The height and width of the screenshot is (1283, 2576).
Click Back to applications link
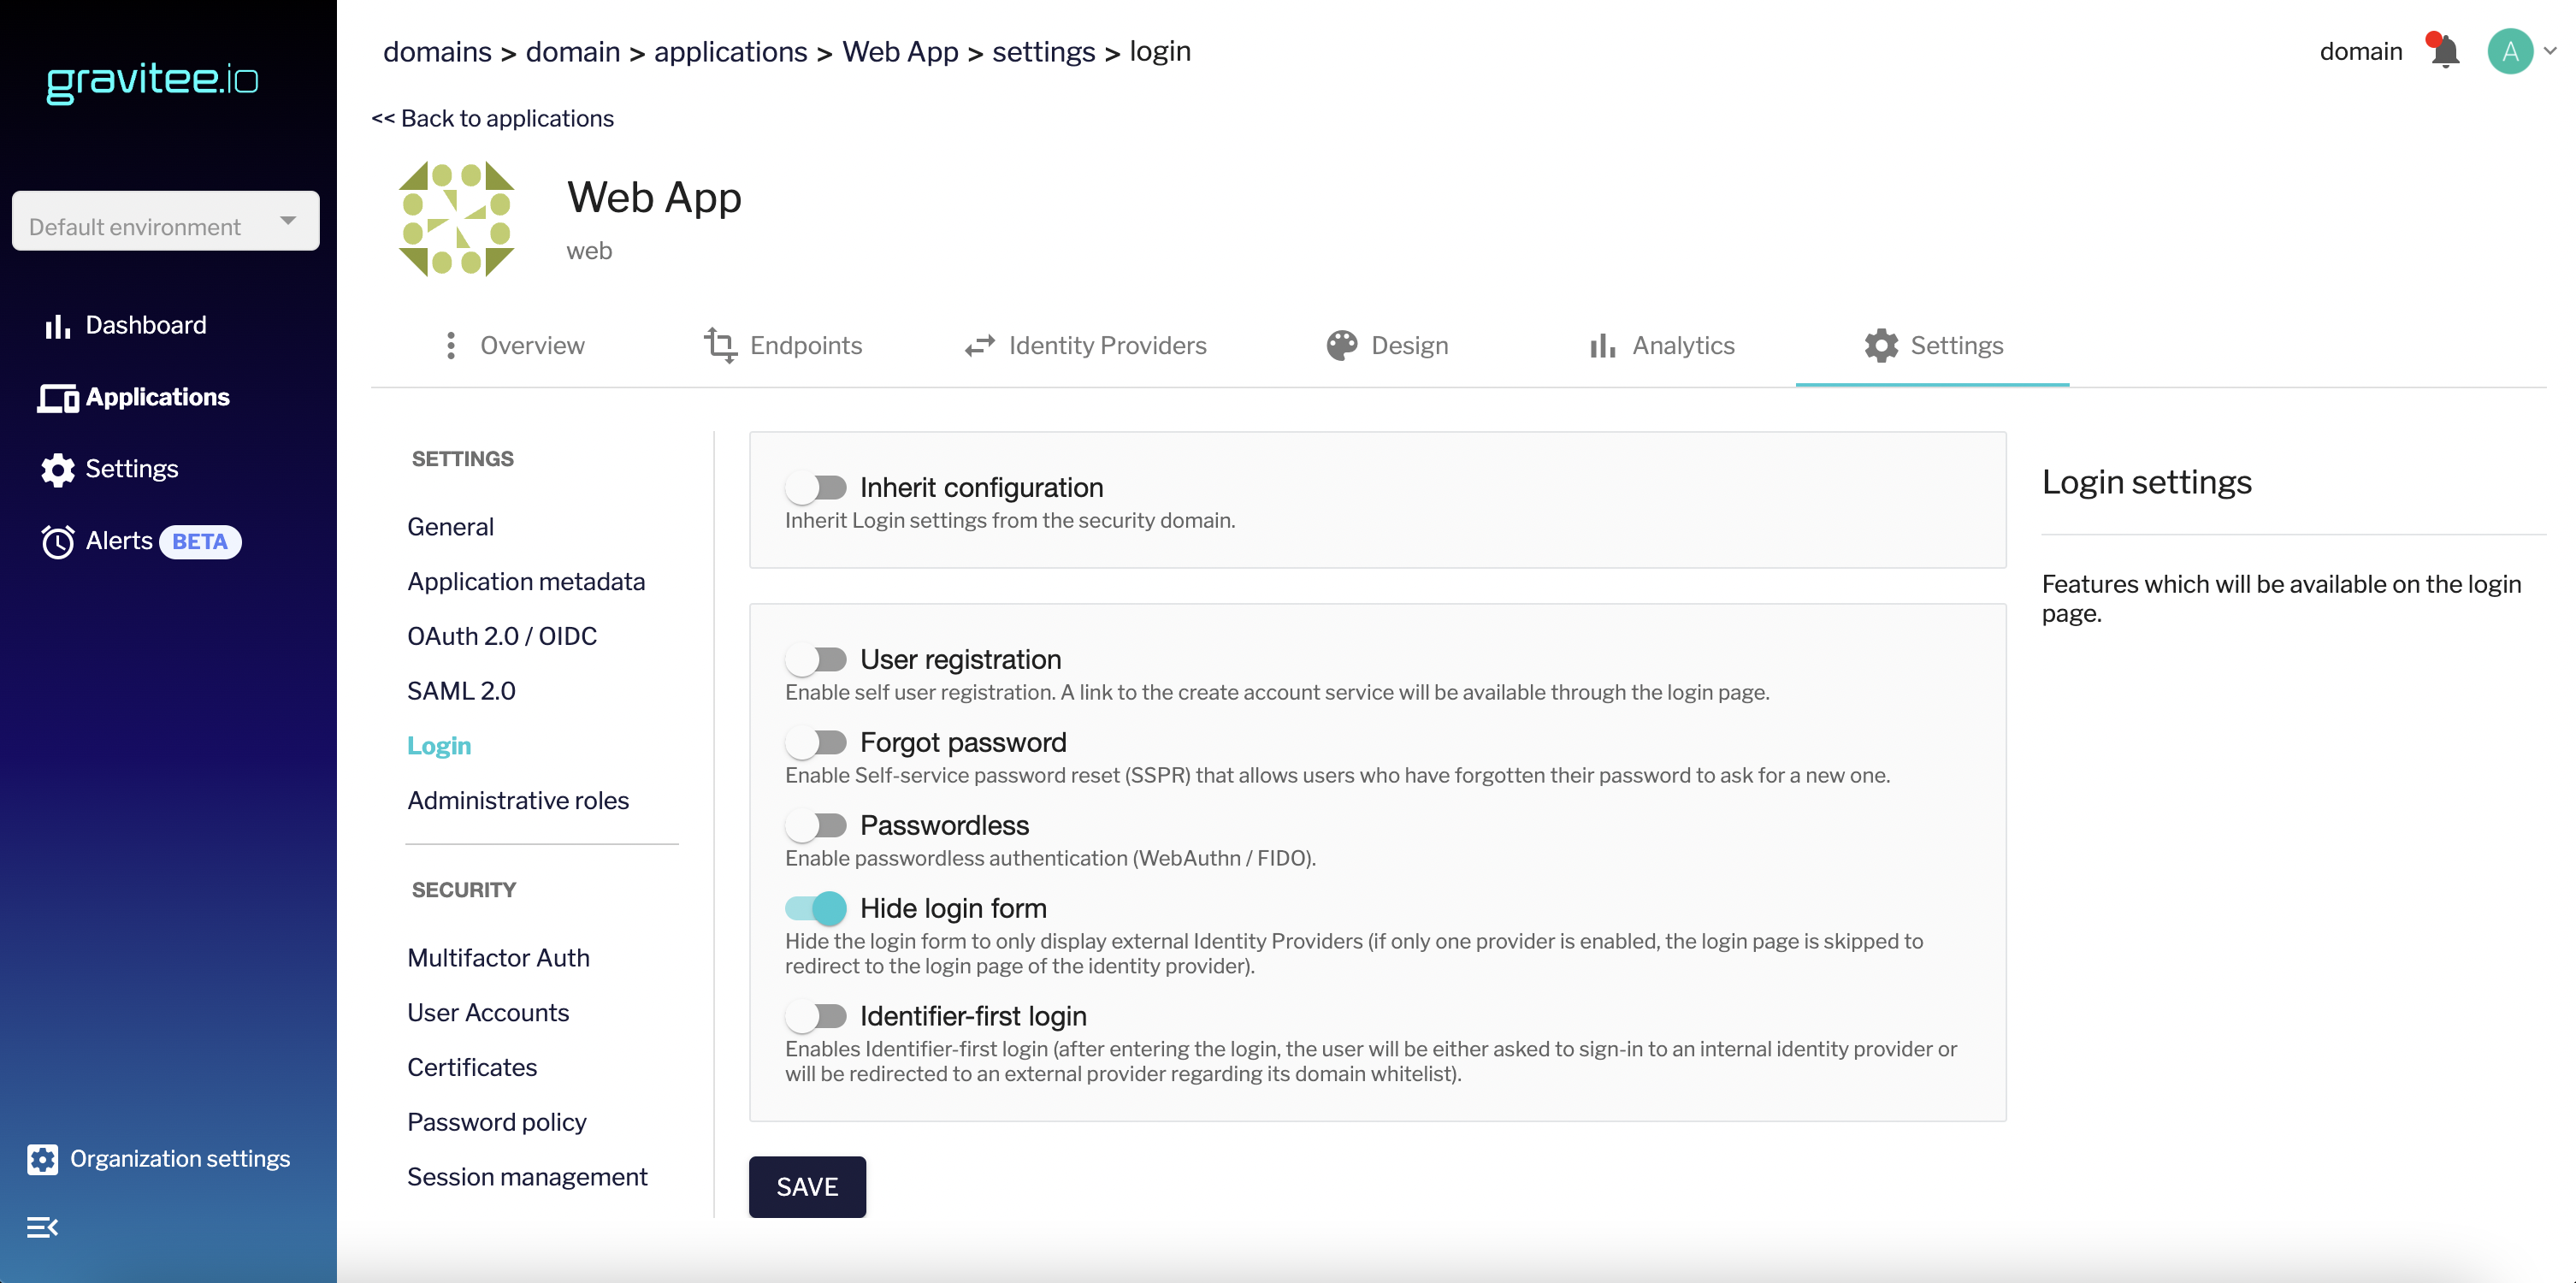coord(493,118)
